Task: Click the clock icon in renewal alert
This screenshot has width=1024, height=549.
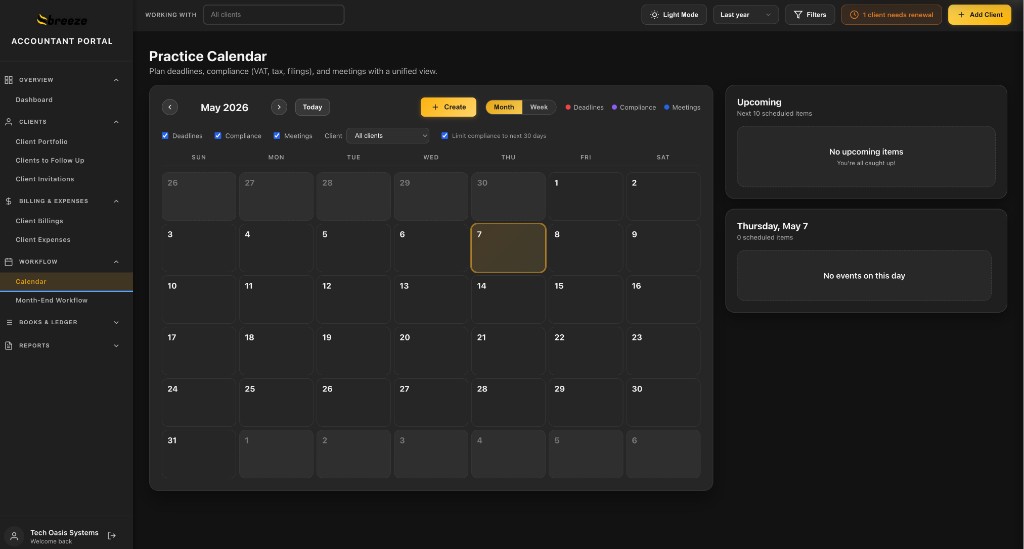Action: 854,14
